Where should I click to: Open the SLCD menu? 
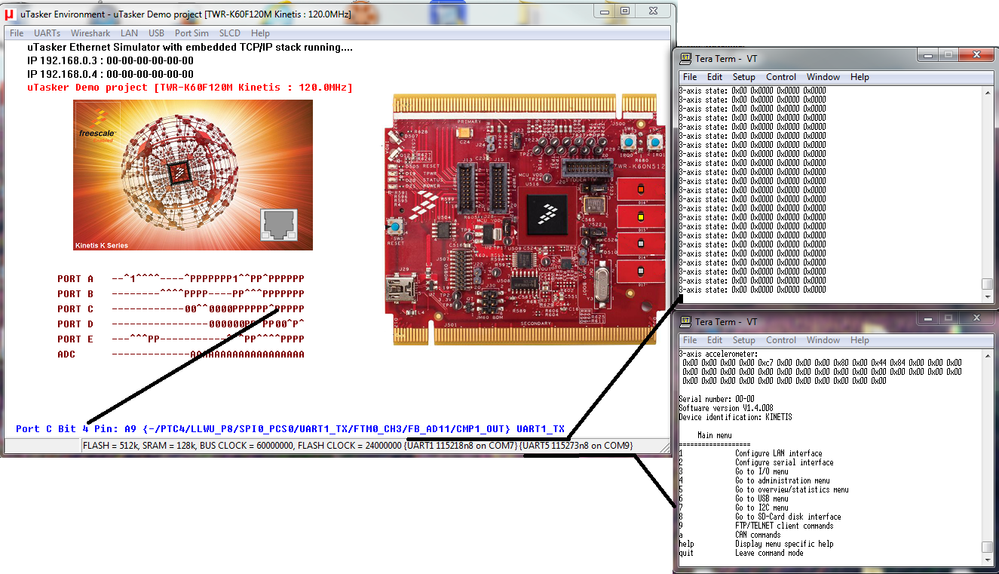tap(229, 33)
